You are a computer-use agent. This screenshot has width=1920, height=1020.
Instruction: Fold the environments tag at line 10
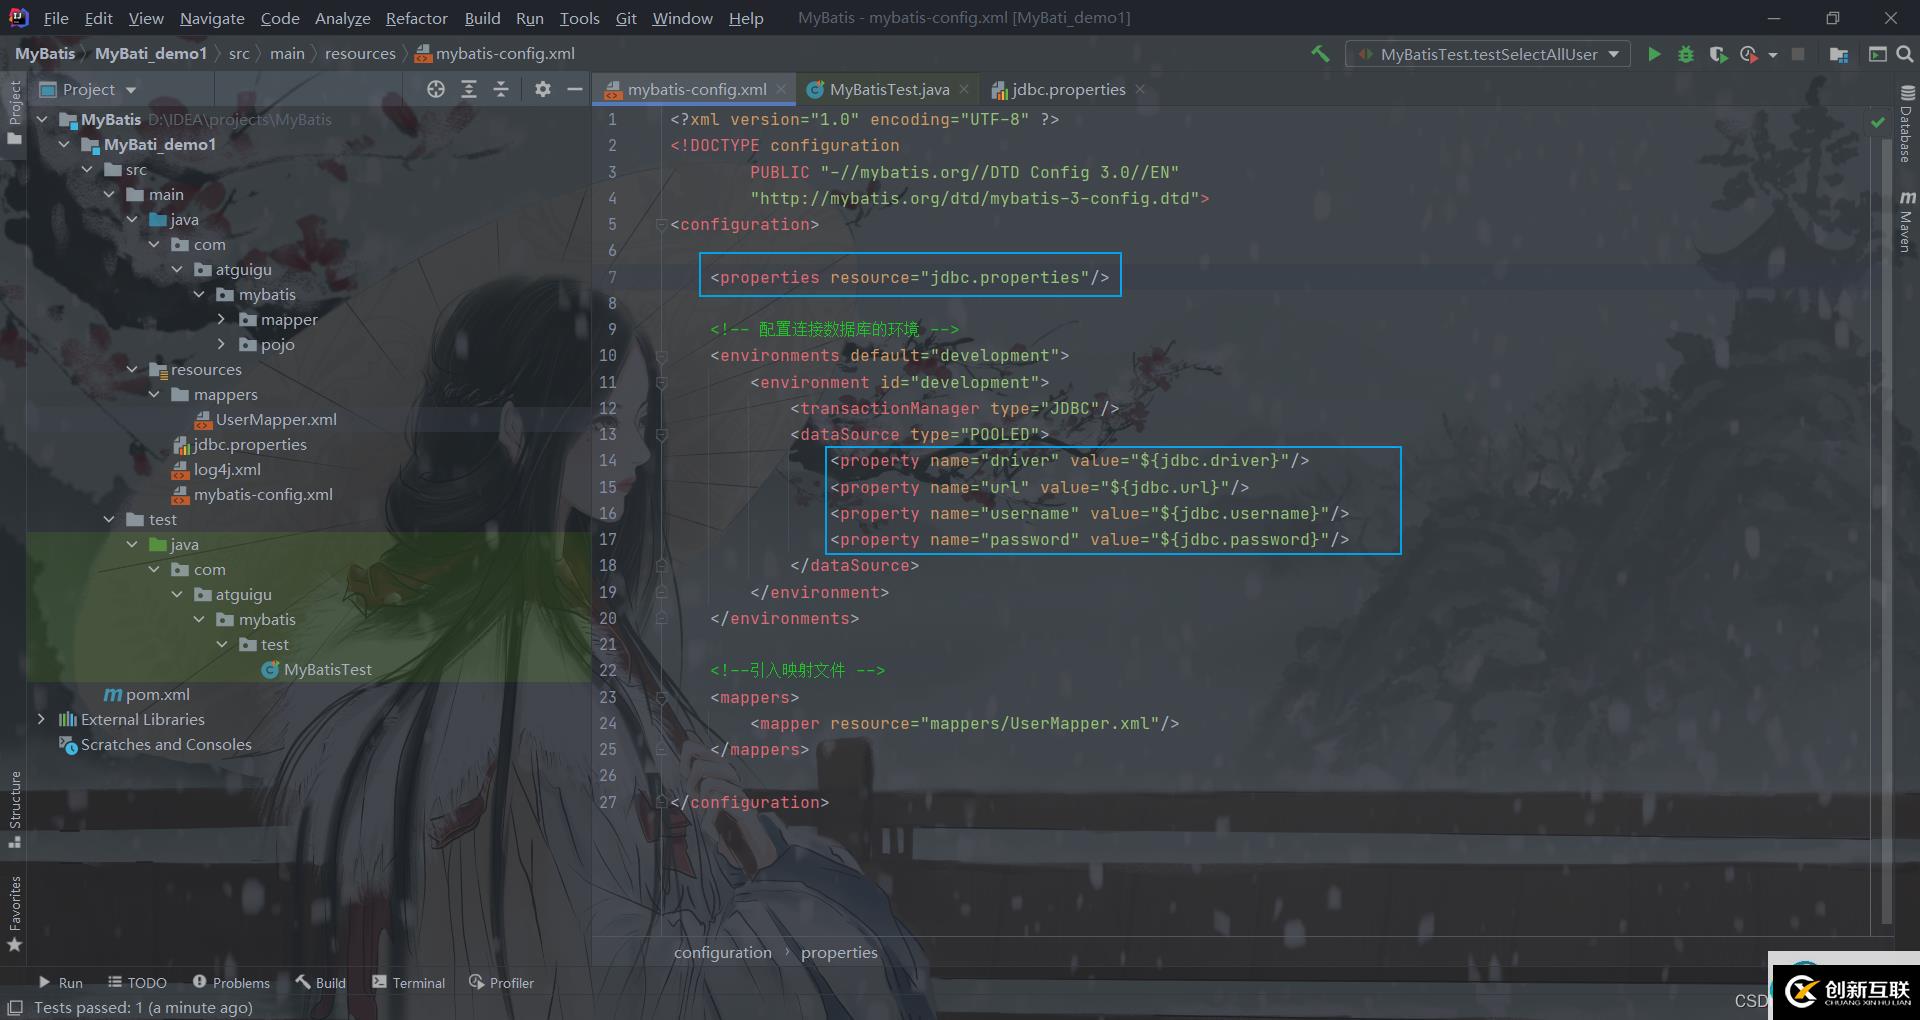pyautogui.click(x=661, y=356)
